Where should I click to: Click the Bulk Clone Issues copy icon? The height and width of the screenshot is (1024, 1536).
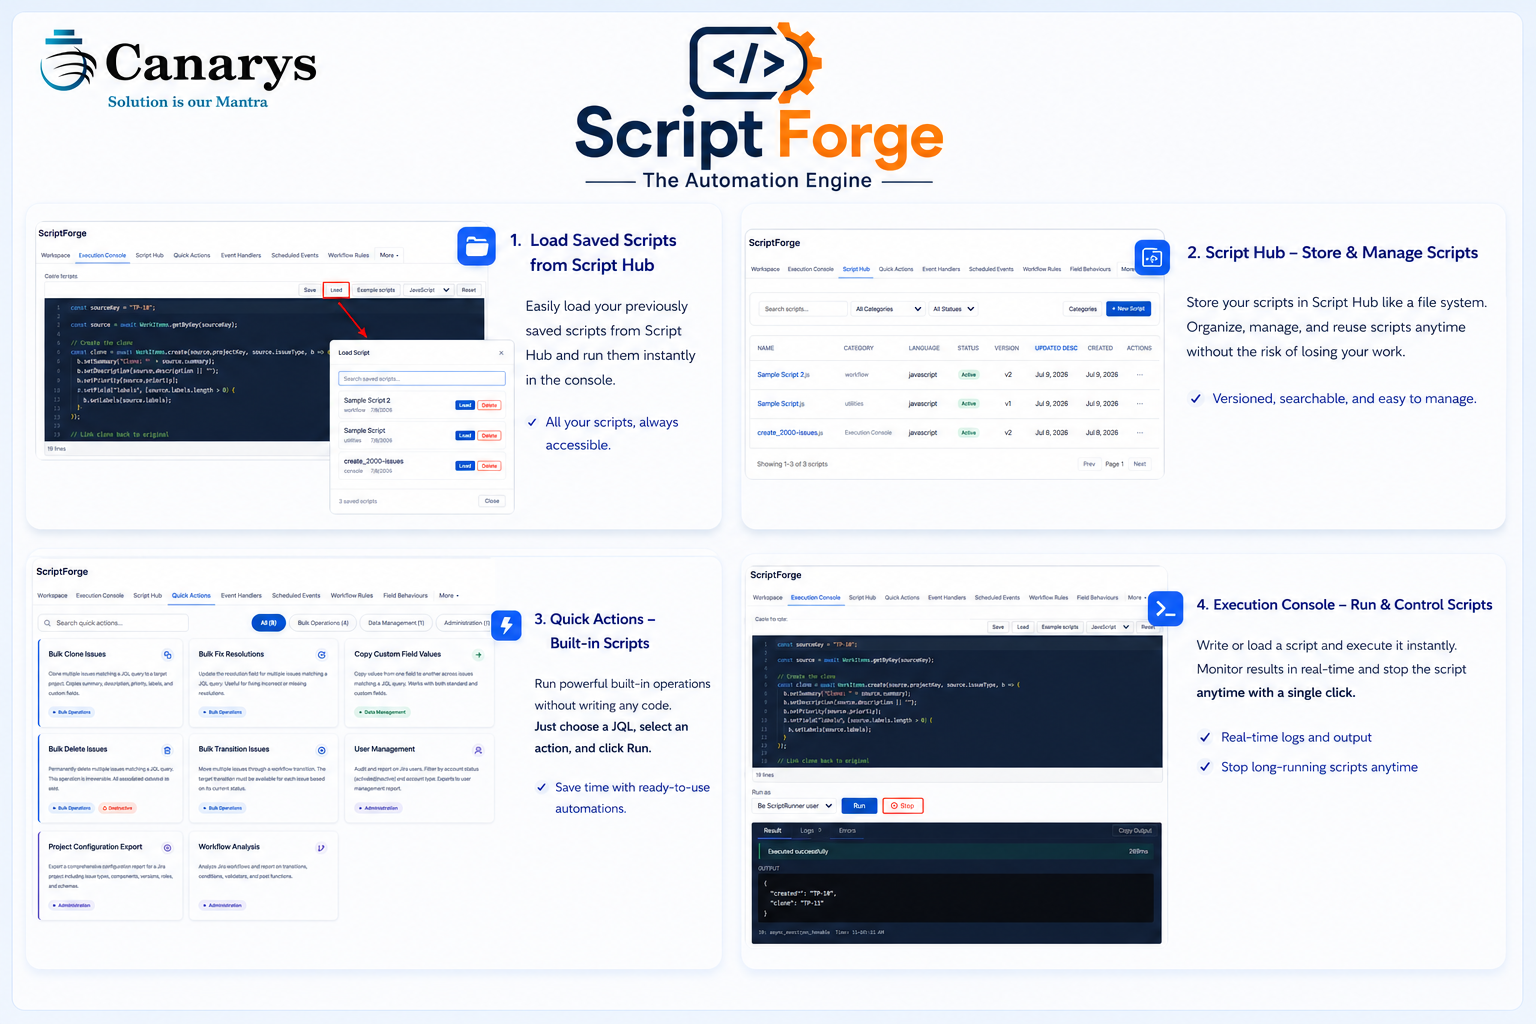pos(167,655)
